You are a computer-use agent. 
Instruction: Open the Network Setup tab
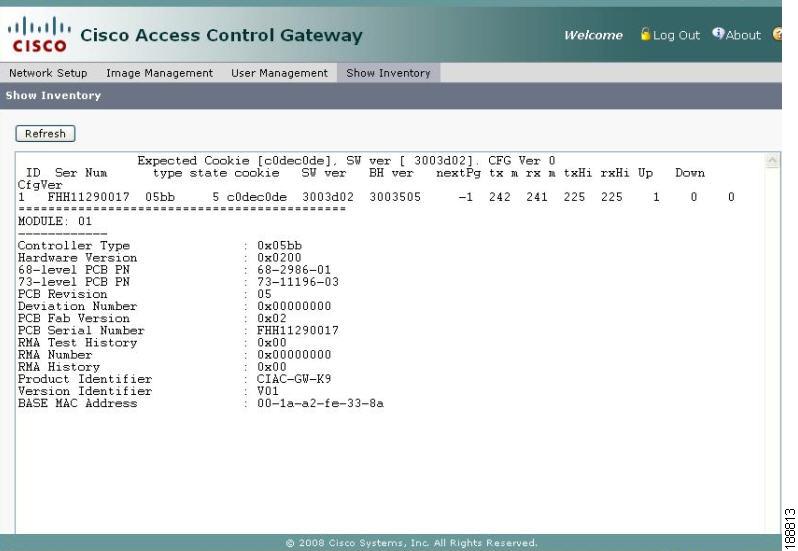pos(48,73)
